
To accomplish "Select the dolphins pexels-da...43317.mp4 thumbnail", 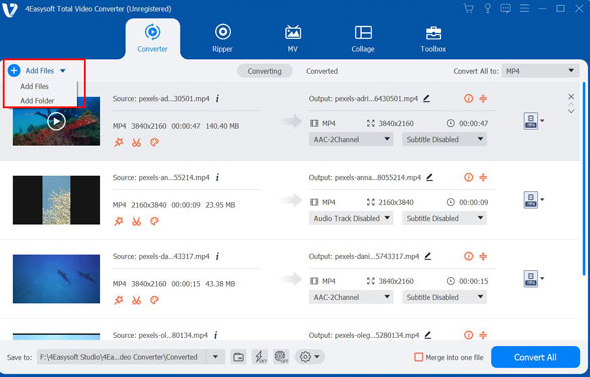I will coord(56,279).
